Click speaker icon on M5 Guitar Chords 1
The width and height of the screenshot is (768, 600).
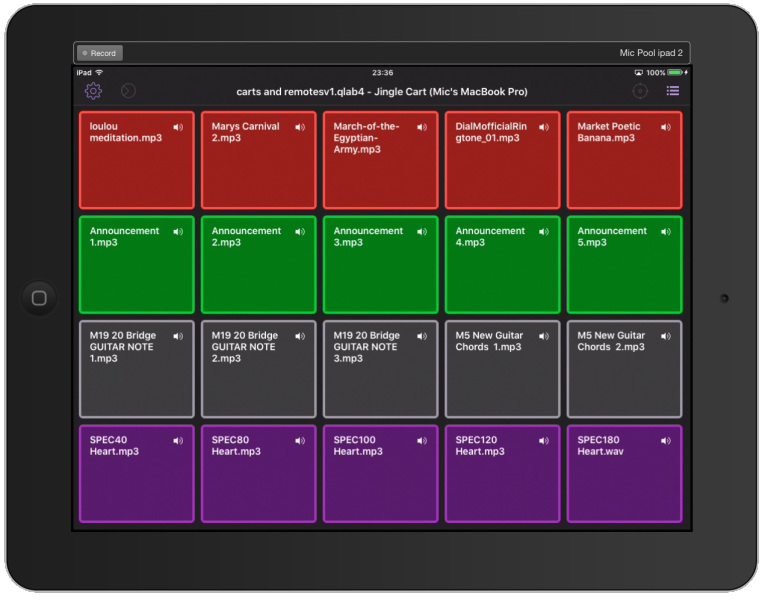544,336
